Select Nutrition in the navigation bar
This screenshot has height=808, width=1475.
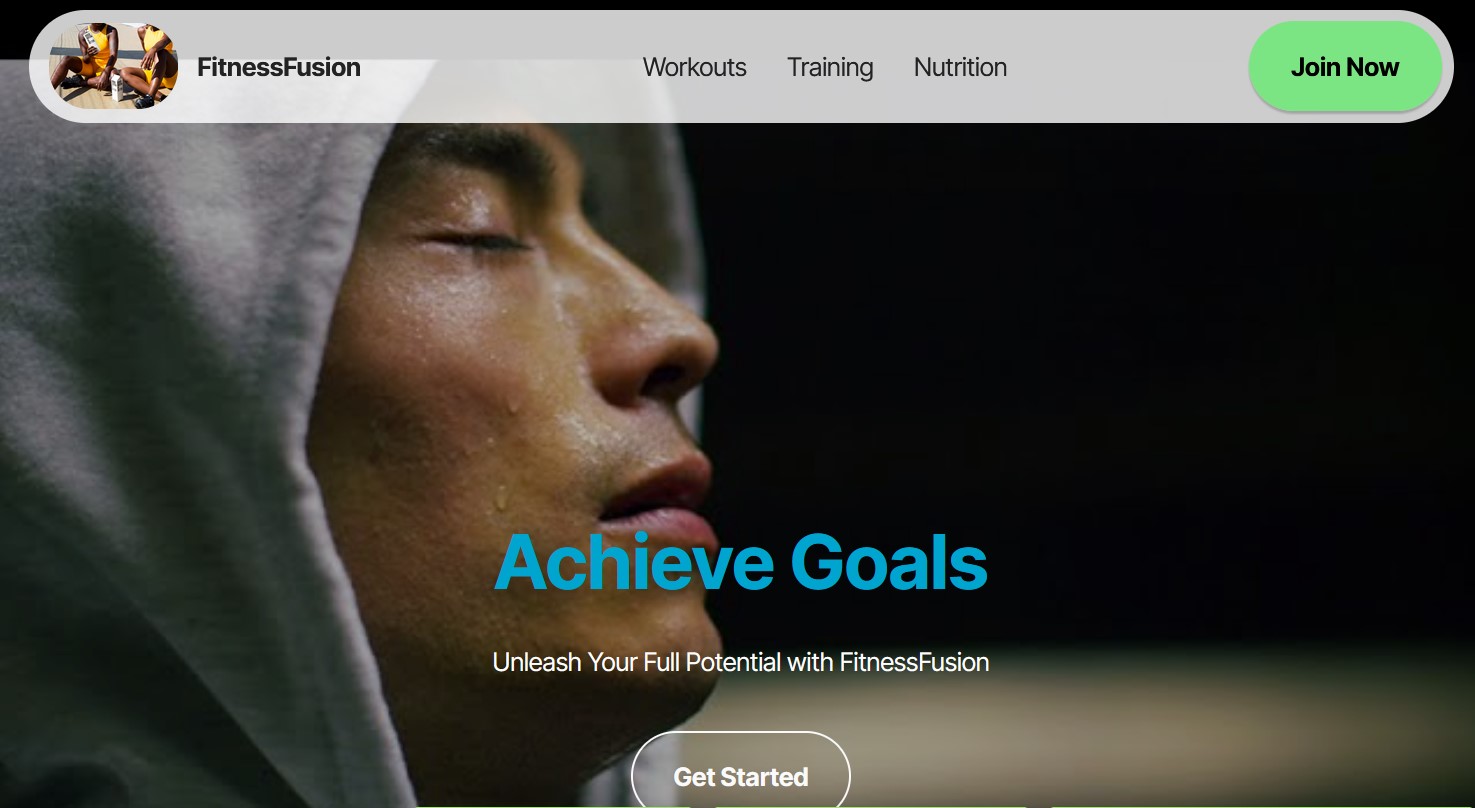coord(960,67)
